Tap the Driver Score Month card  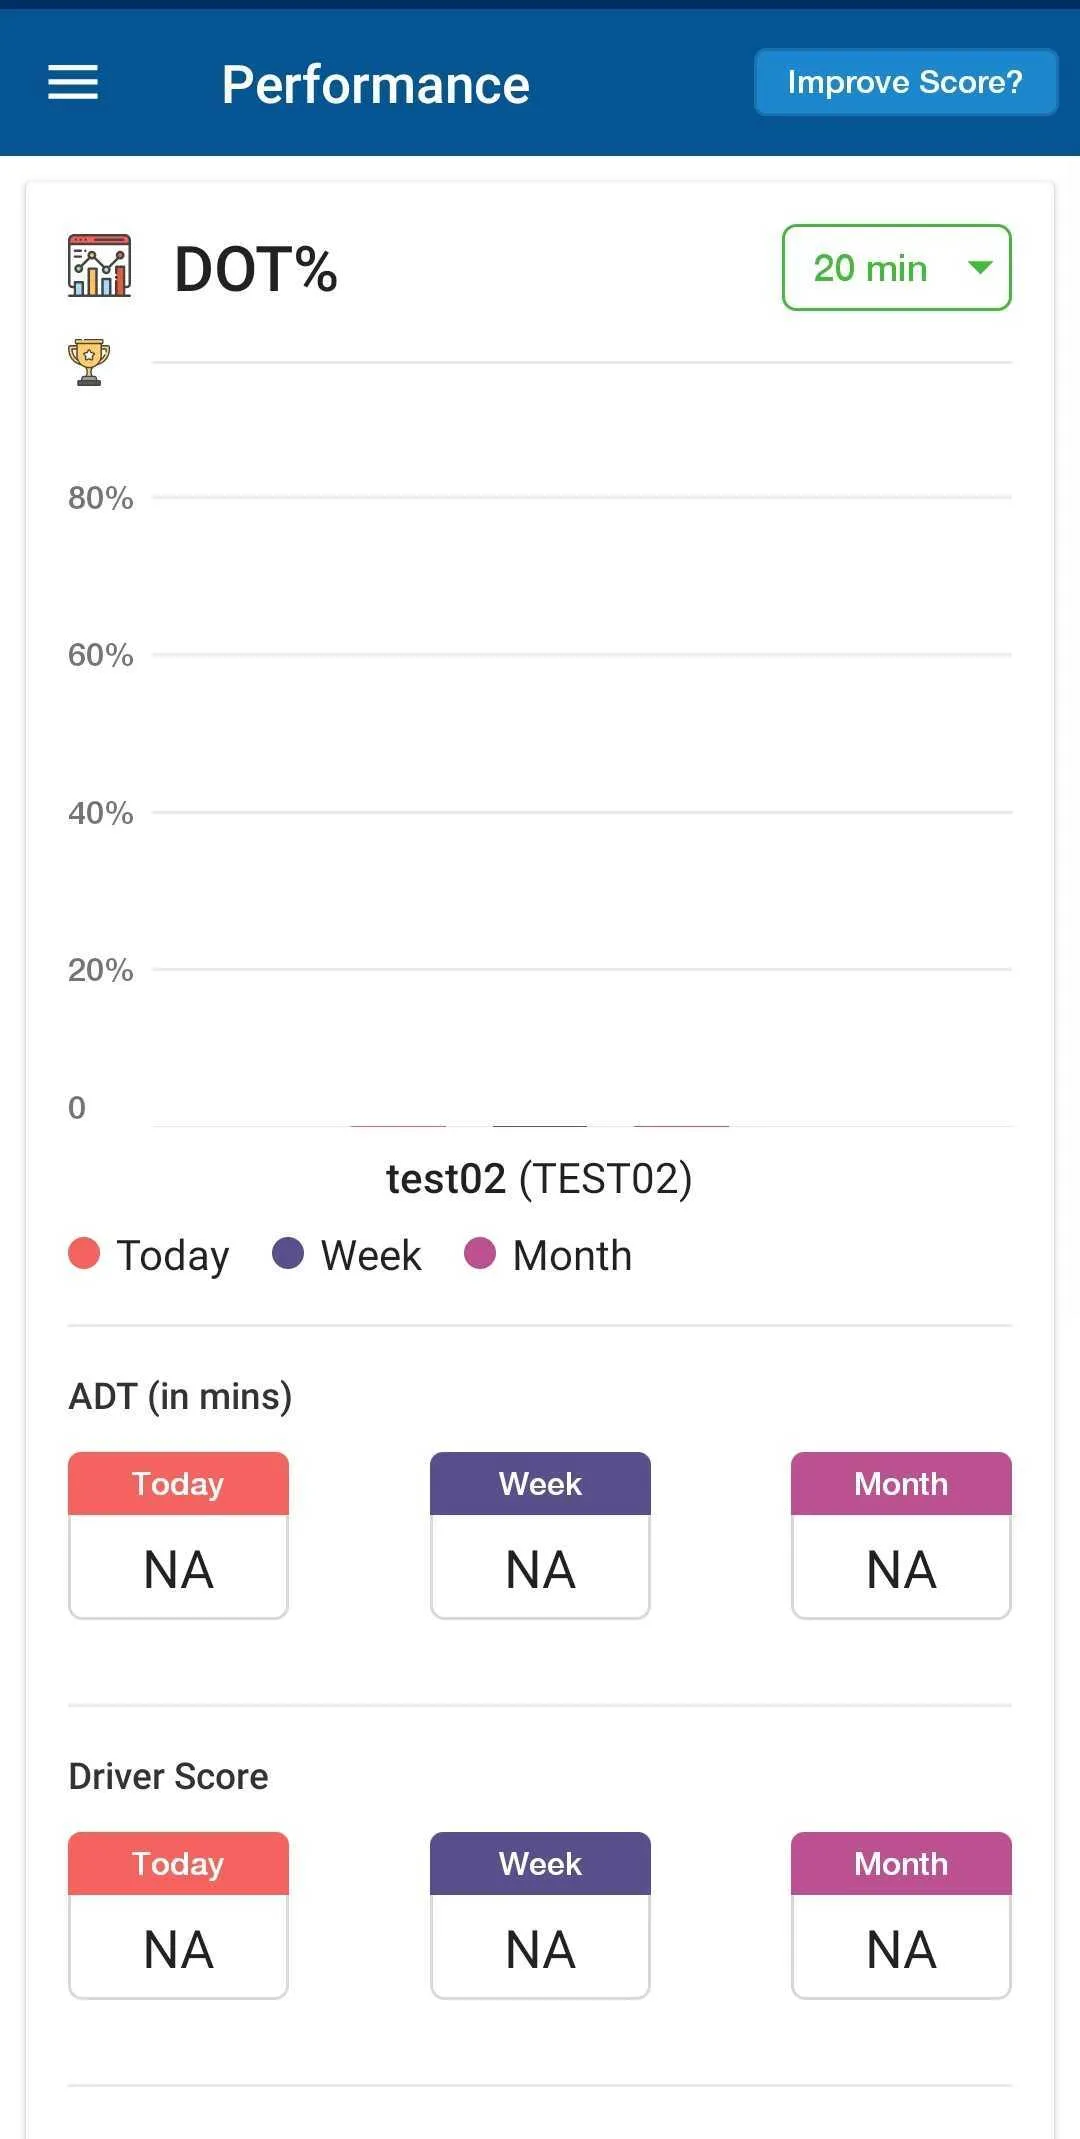pyautogui.click(x=901, y=1915)
